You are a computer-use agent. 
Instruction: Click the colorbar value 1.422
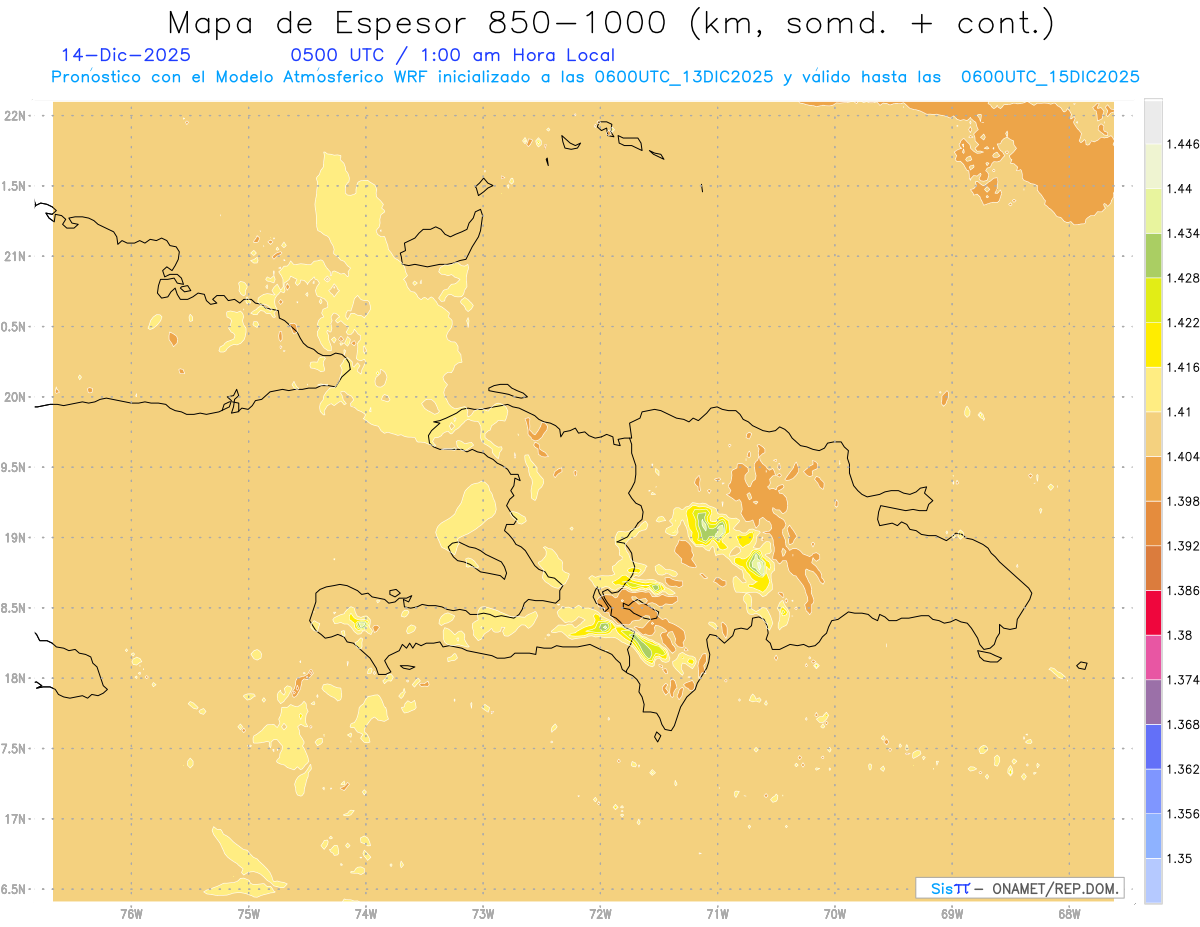[1181, 323]
